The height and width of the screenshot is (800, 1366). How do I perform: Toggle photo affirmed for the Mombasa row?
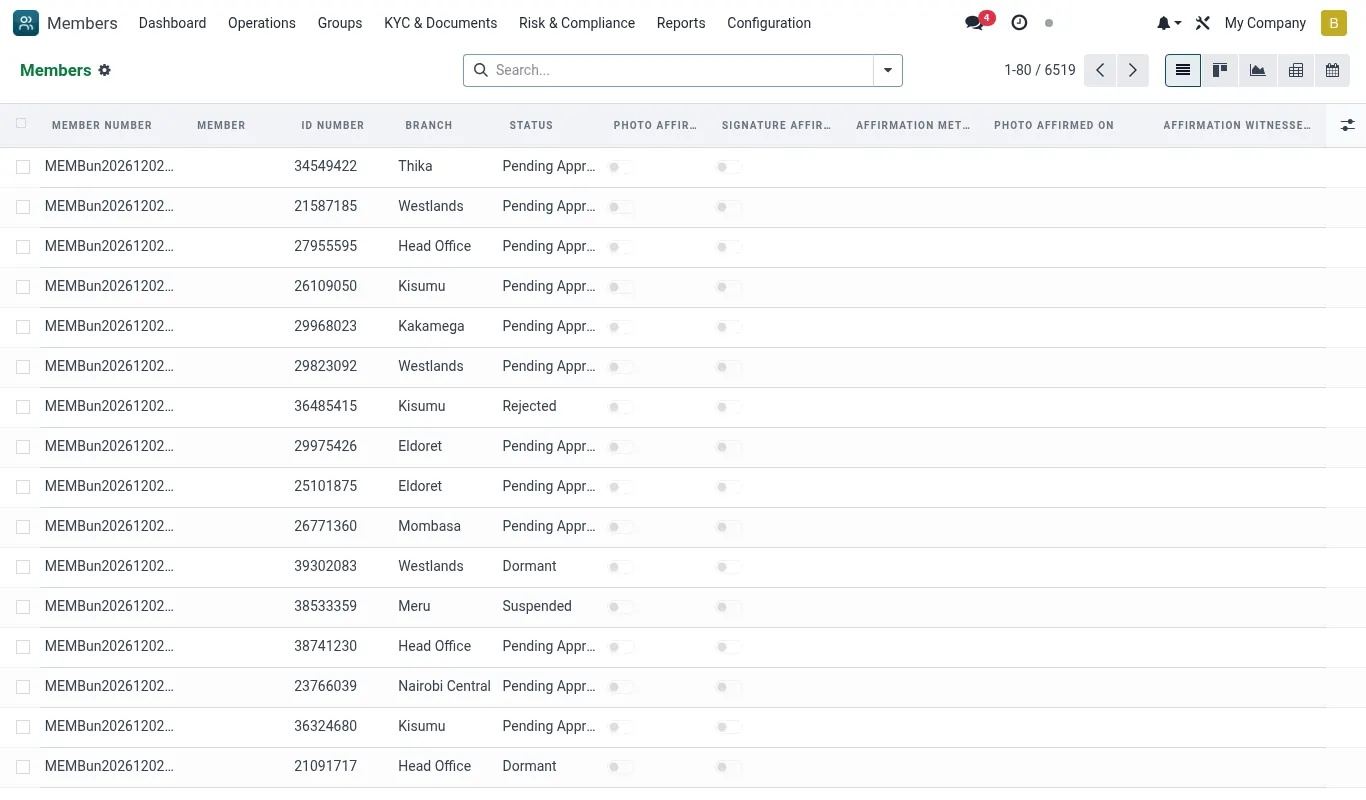(x=621, y=527)
